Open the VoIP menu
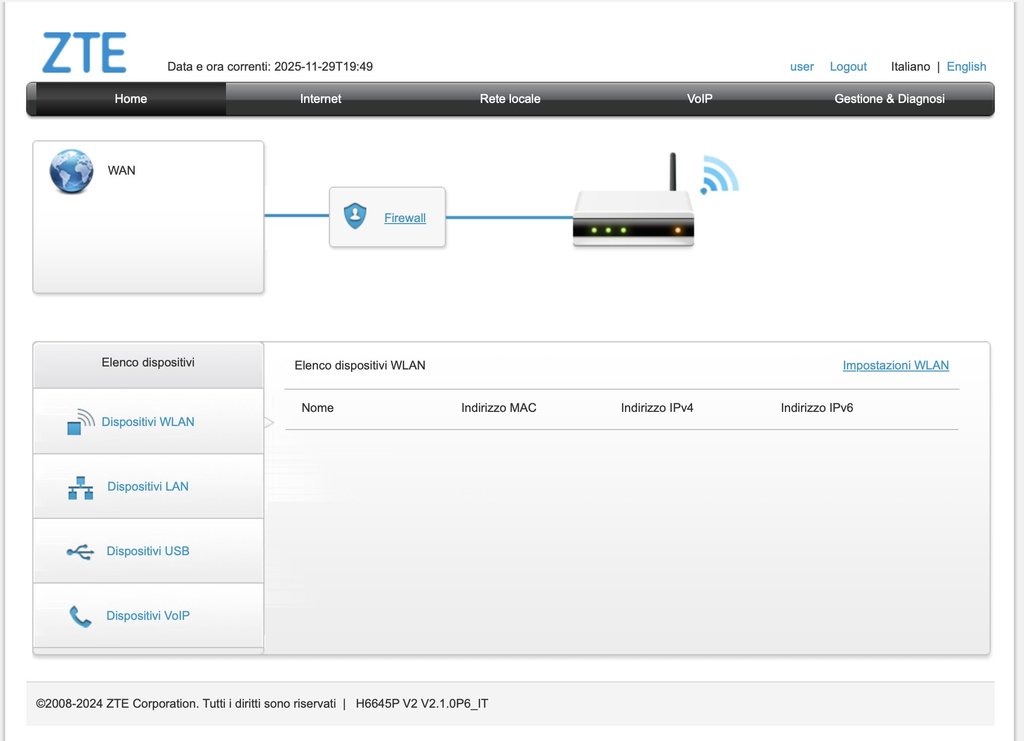1024x741 pixels. click(700, 99)
